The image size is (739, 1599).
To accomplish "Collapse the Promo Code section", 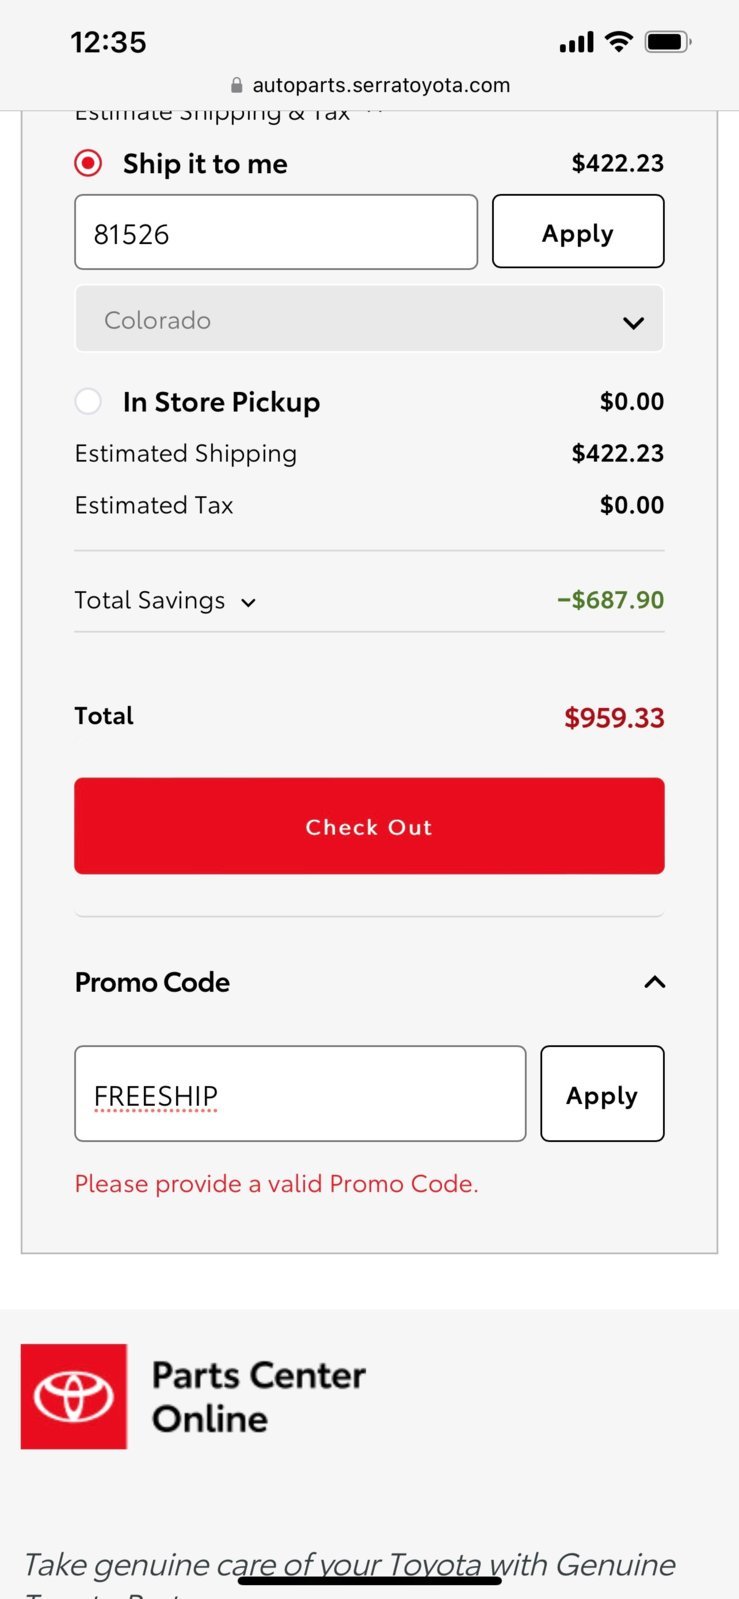I will (x=655, y=982).
